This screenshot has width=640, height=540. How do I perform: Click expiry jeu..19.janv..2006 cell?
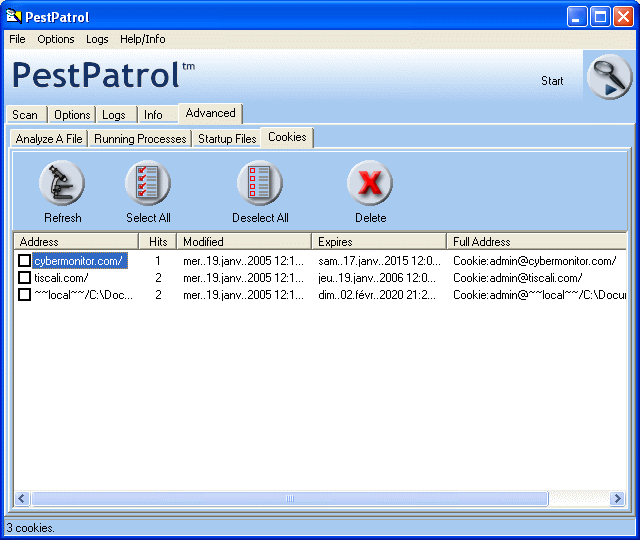click(x=377, y=278)
